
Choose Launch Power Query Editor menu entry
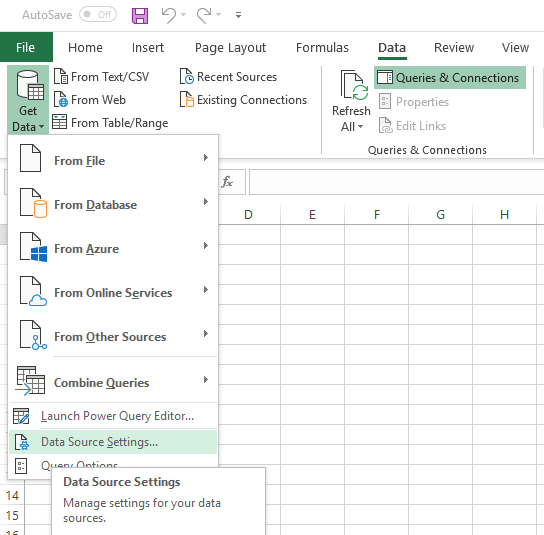pyautogui.click(x=113, y=416)
